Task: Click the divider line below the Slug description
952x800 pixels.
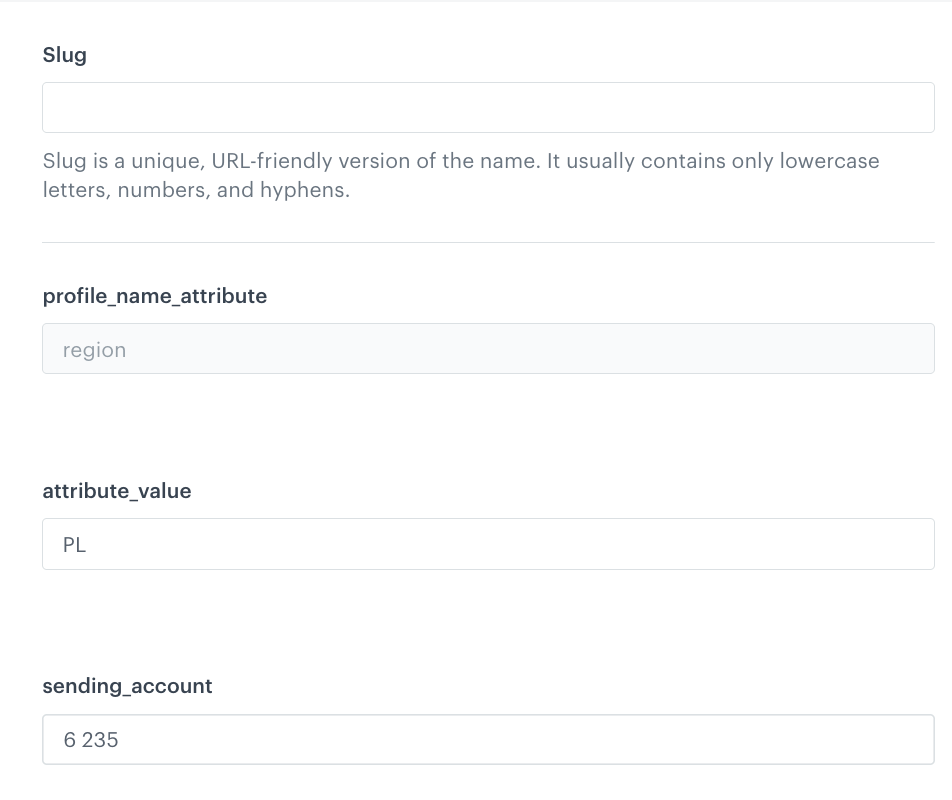Action: click(488, 242)
